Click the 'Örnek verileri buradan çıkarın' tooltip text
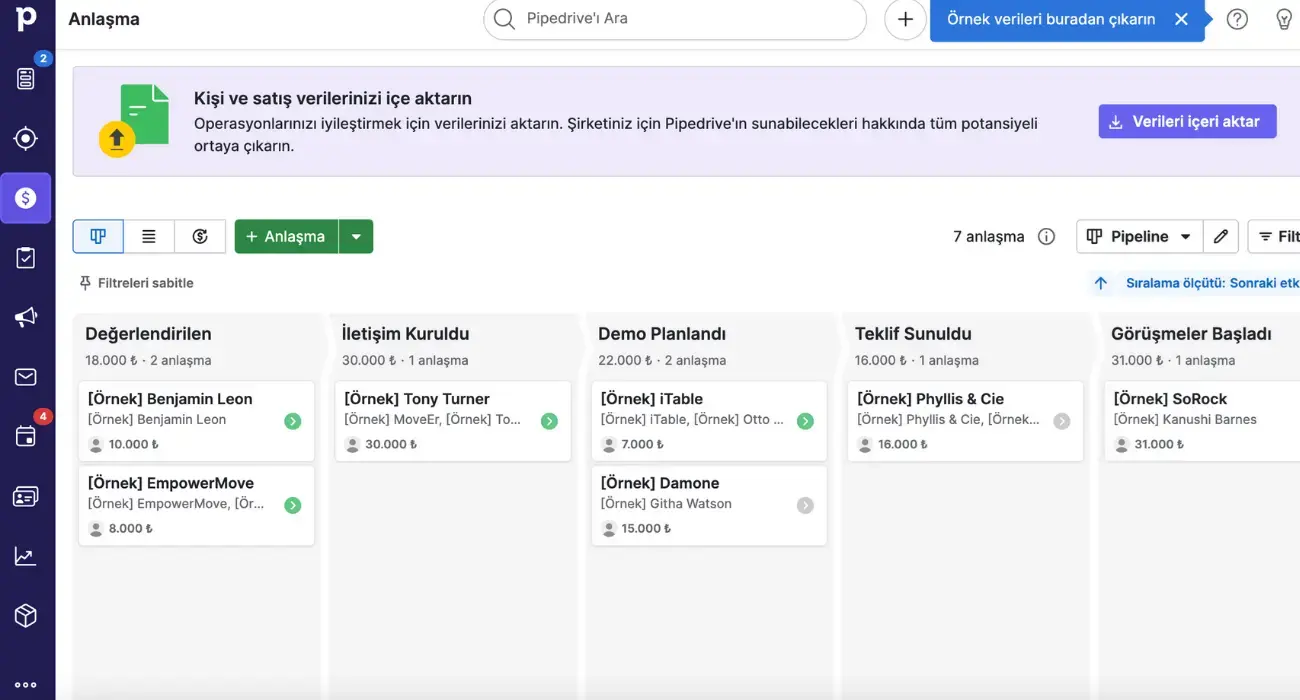 click(x=1051, y=19)
